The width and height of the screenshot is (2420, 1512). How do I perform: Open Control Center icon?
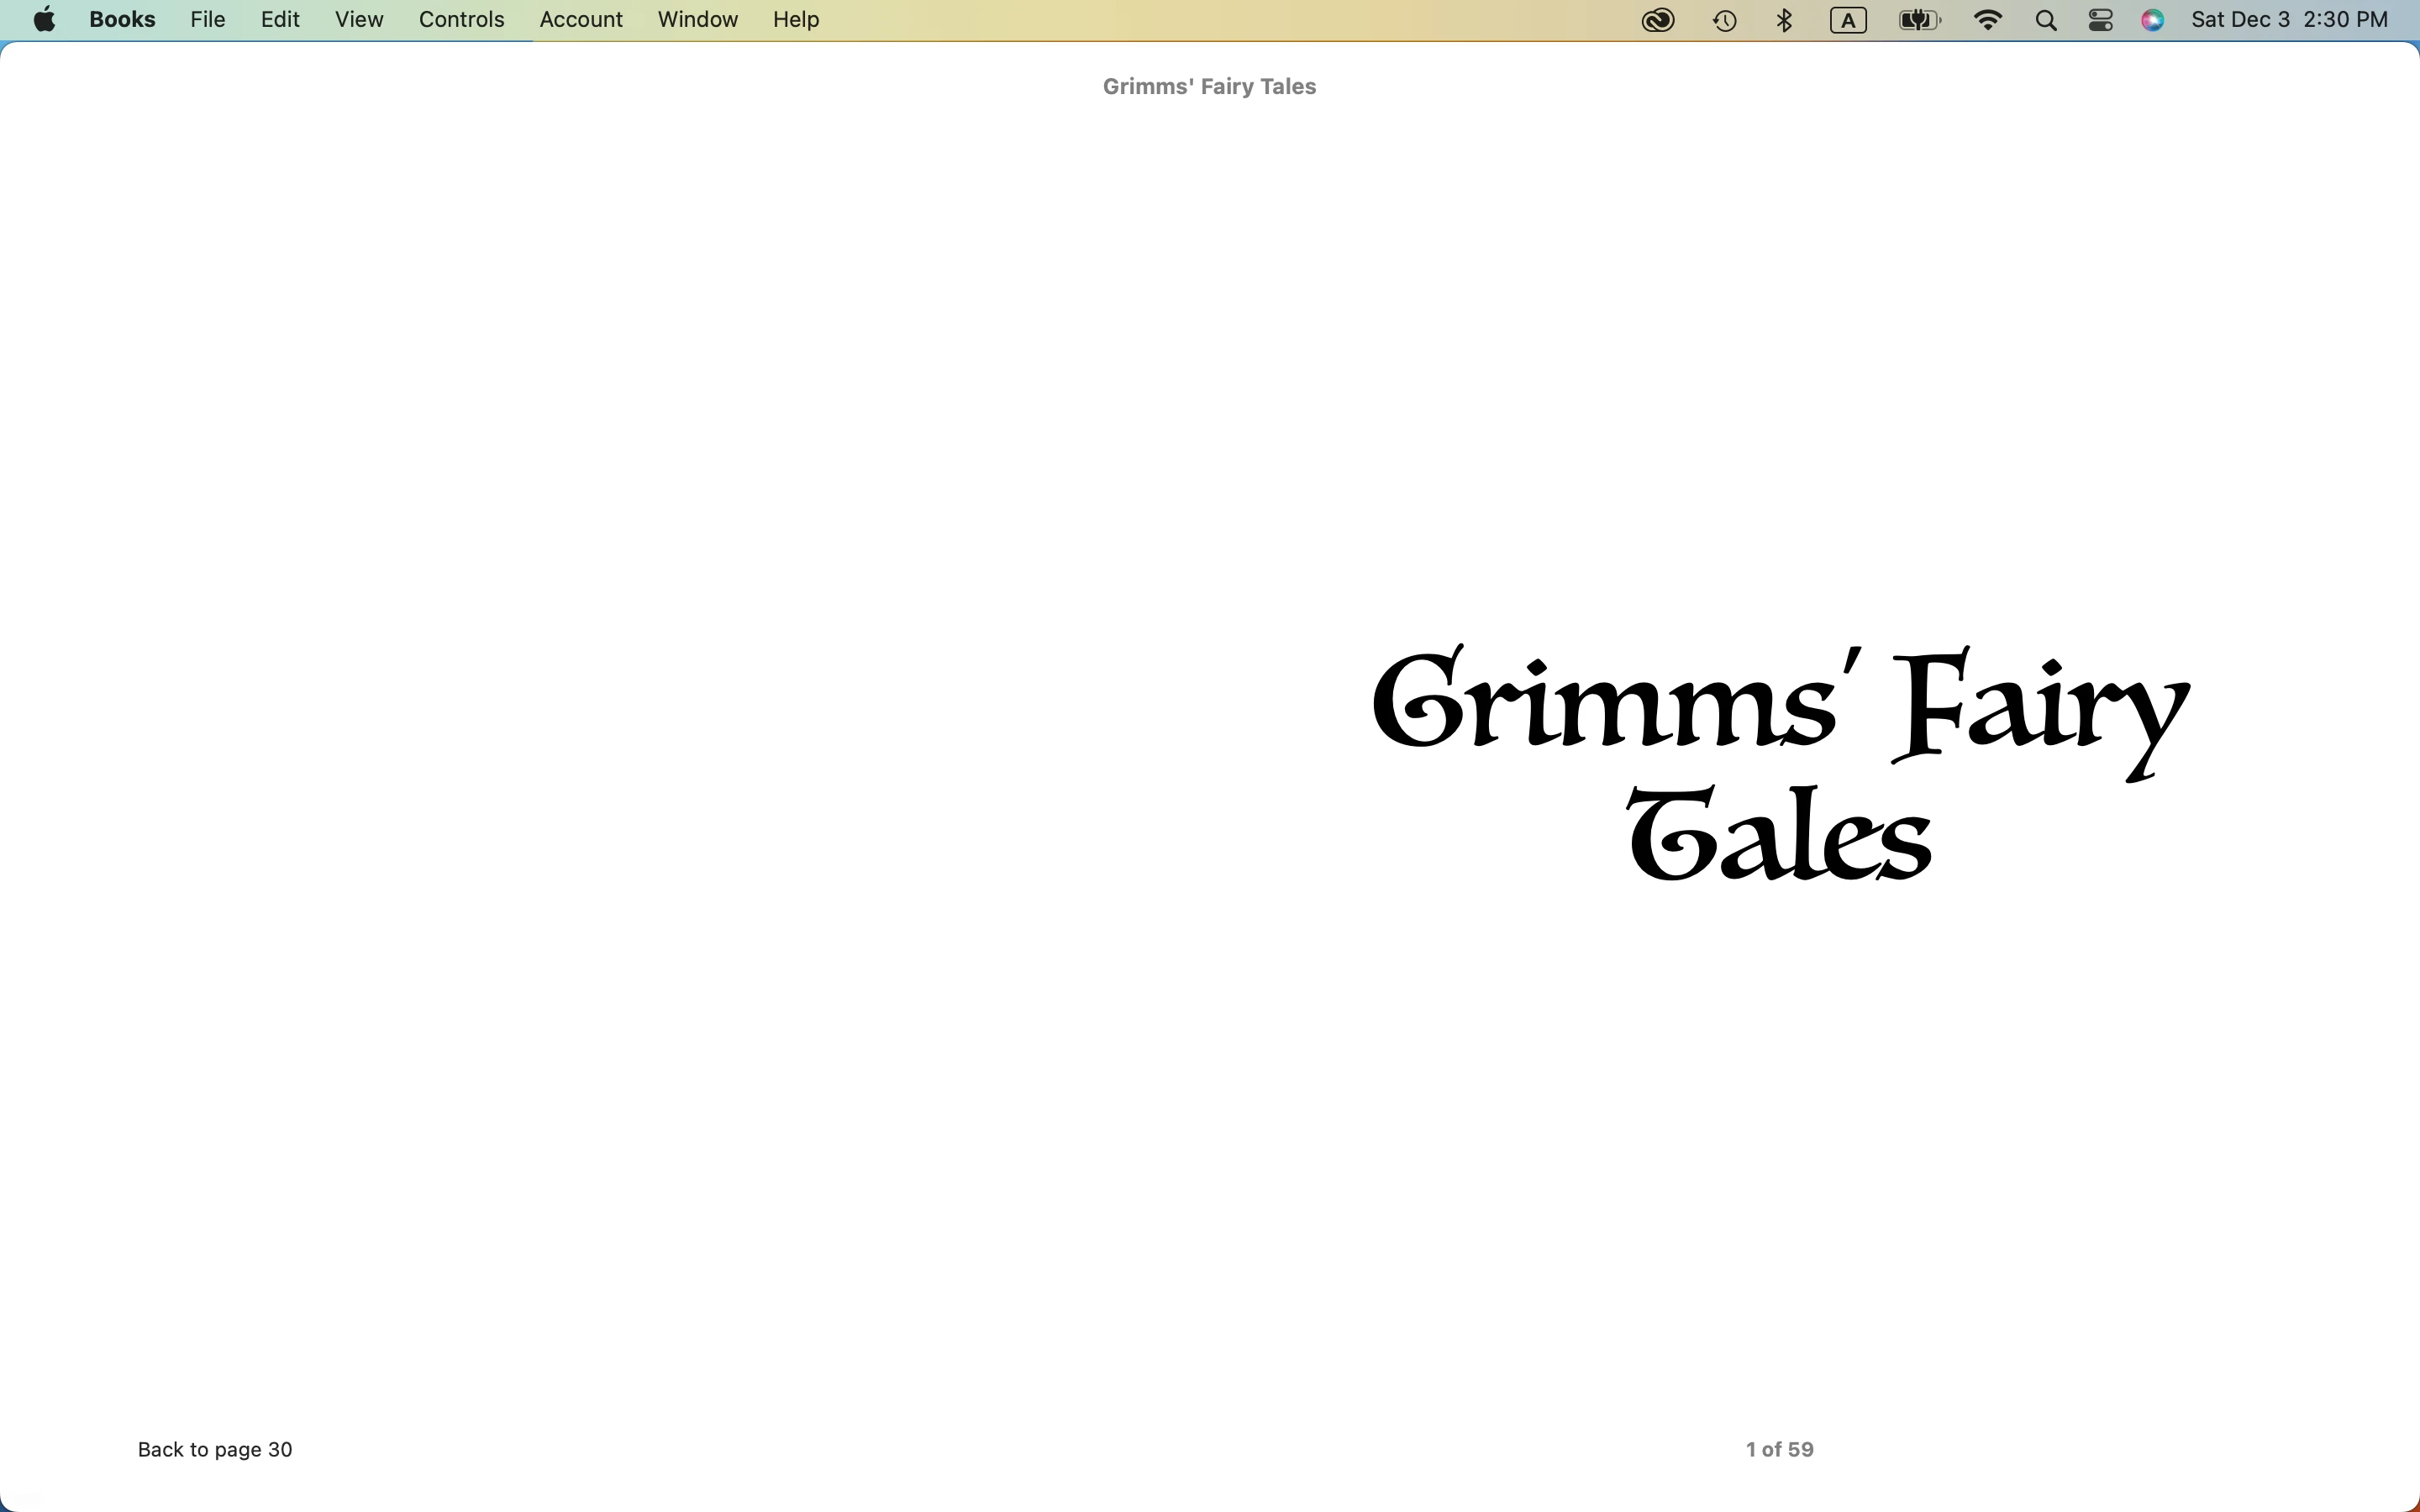point(2100,20)
